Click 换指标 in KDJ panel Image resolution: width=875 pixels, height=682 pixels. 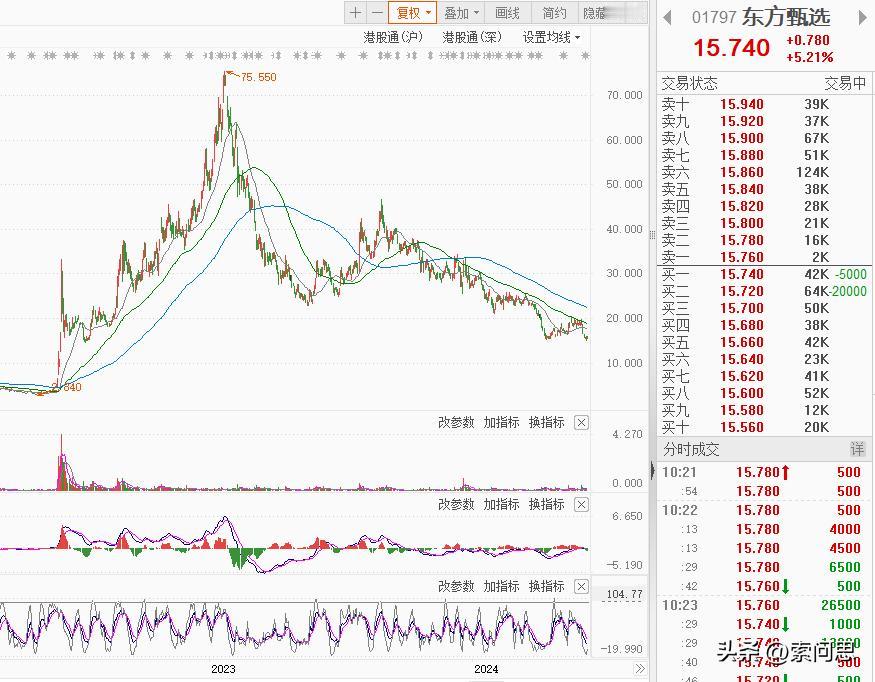[546, 587]
